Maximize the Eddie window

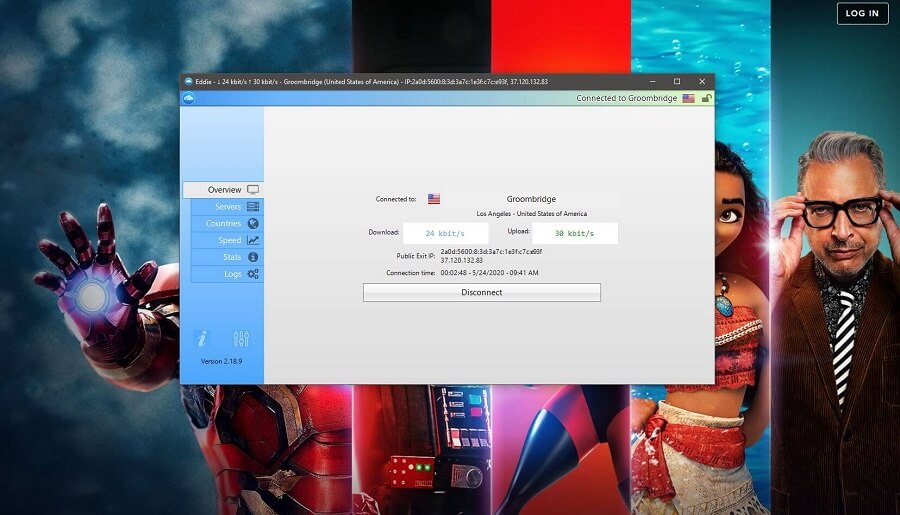click(677, 82)
